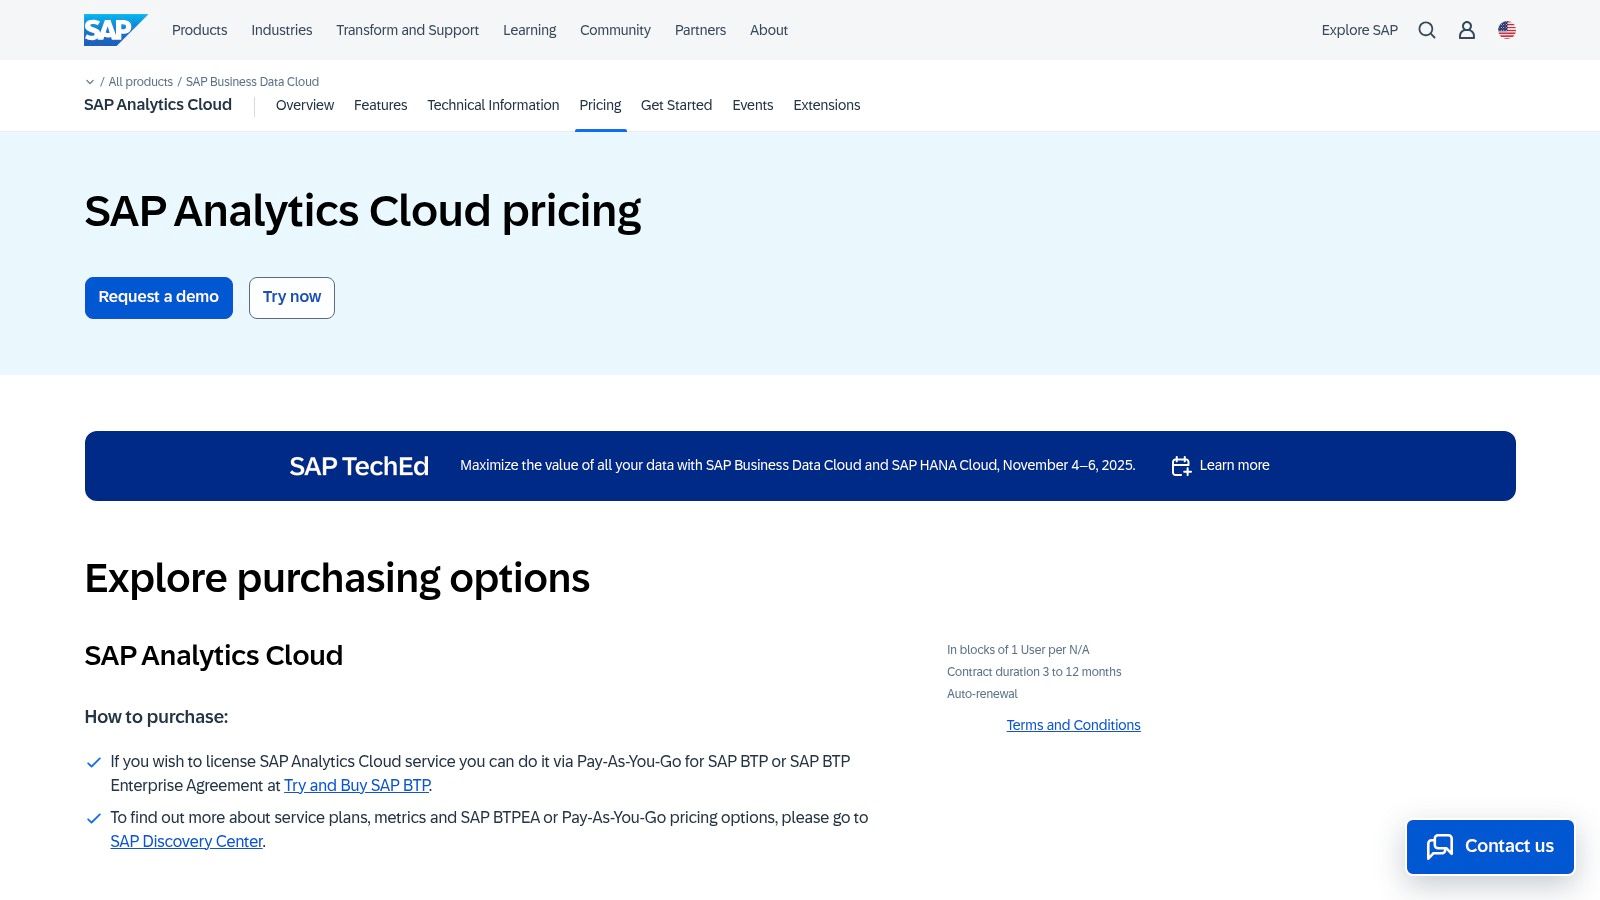The width and height of the screenshot is (1600, 900).
Task: Click 'How to purchase:' heading
Action: (x=156, y=717)
